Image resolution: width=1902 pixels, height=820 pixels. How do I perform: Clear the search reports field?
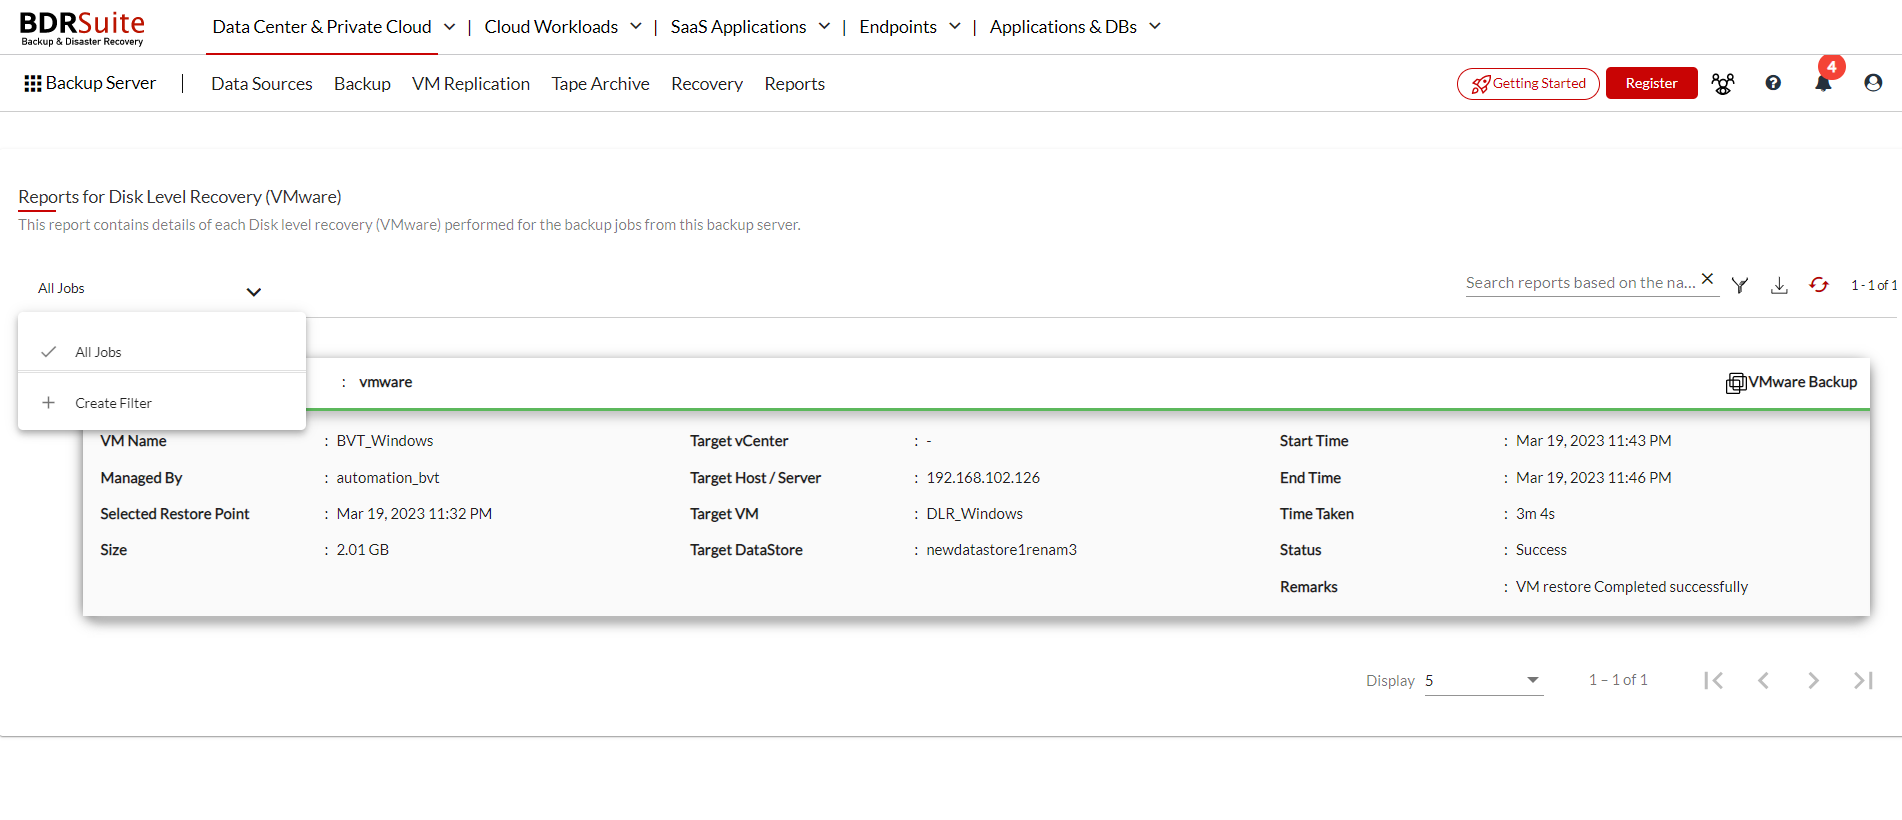[x=1707, y=279]
